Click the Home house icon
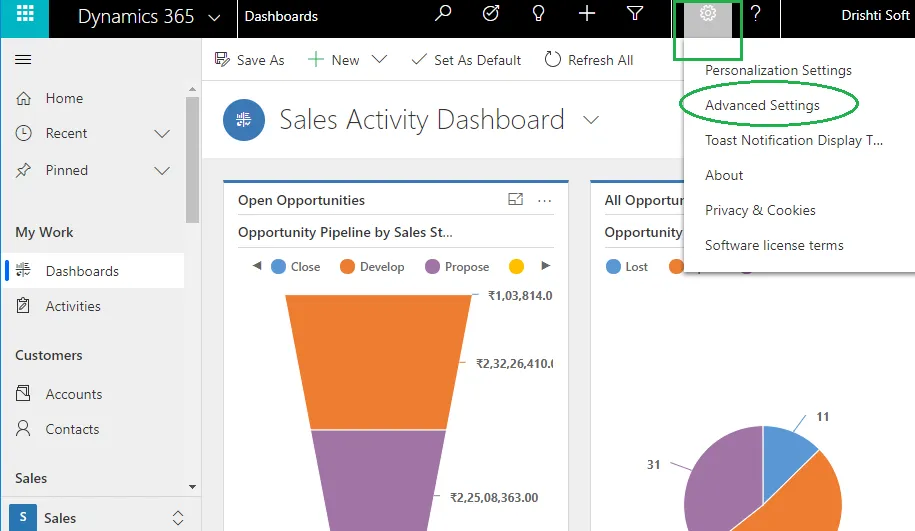Image resolution: width=915 pixels, height=531 pixels. [x=23, y=98]
